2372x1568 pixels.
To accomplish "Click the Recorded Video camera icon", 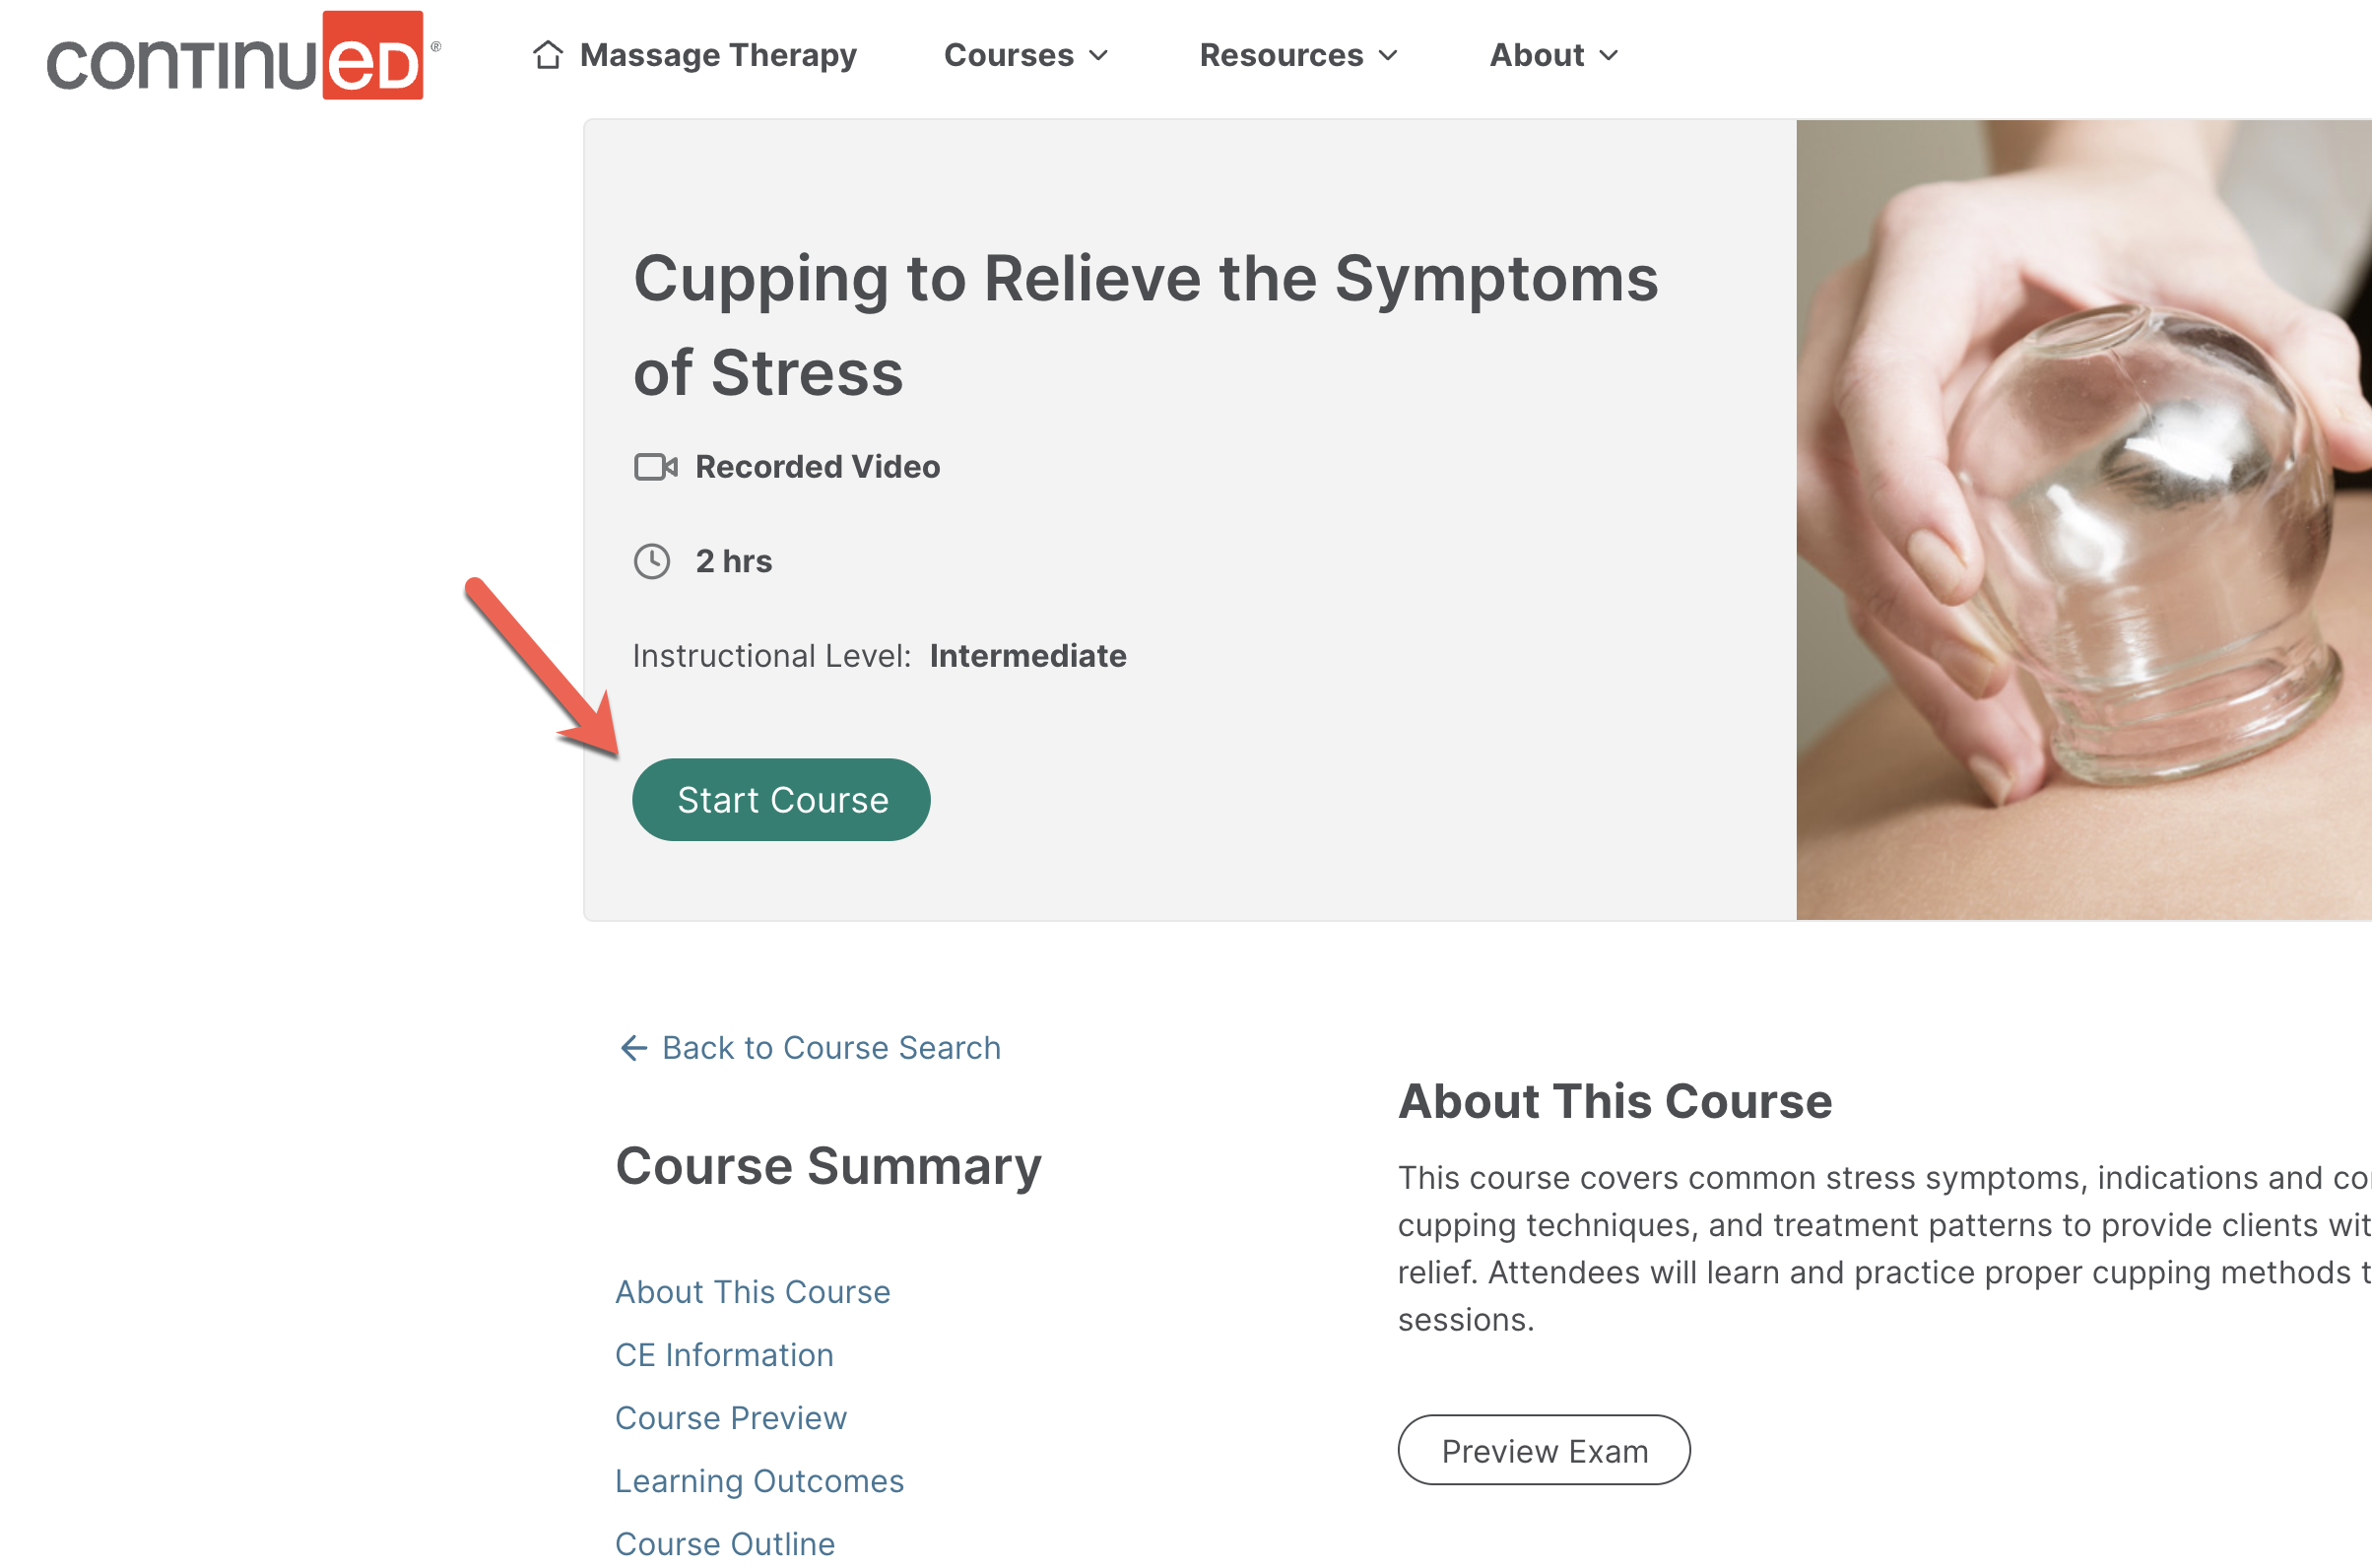I will 654,465.
